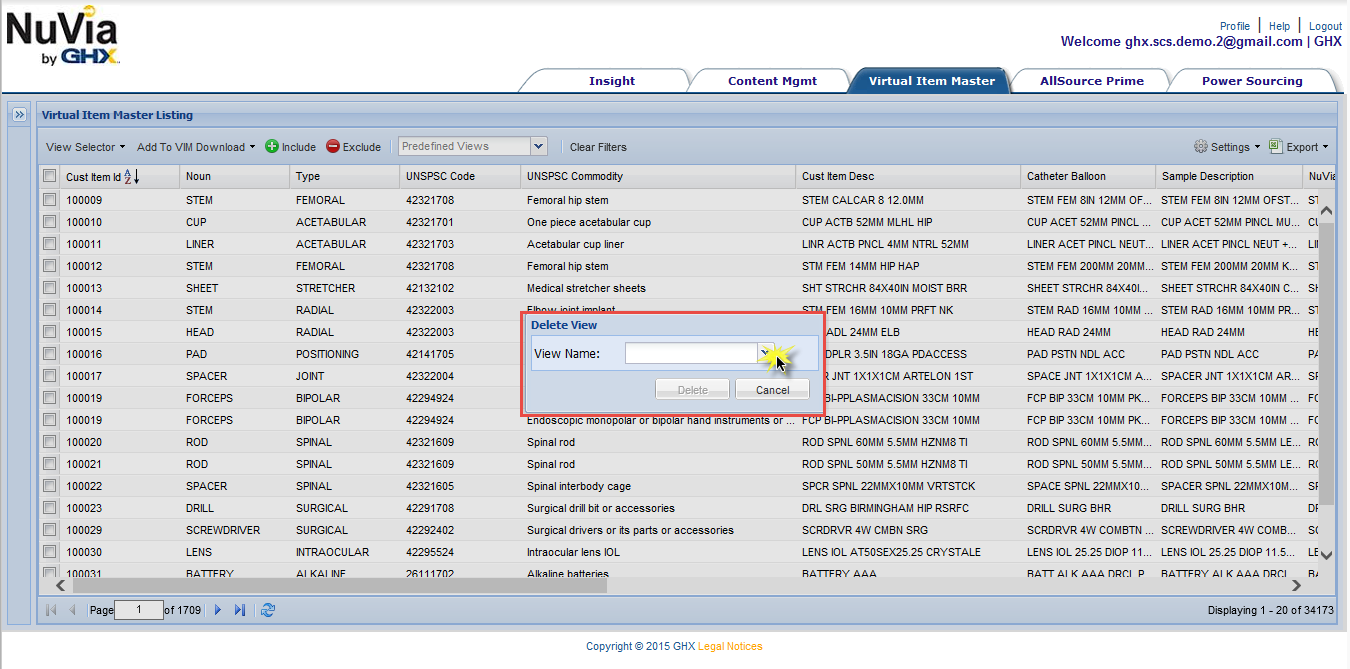Sort by the Noun column header
Image resolution: width=1350 pixels, height=669 pixels.
point(235,177)
